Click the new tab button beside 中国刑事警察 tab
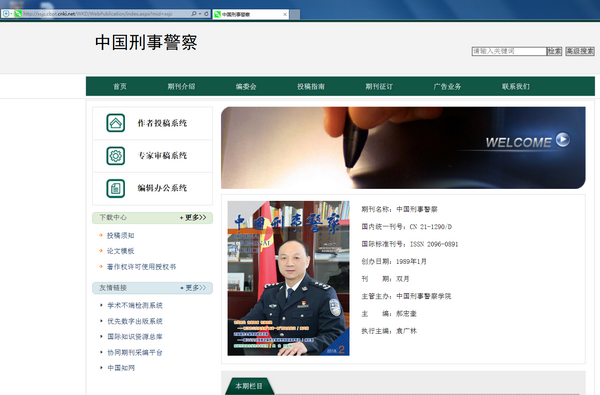 (x=295, y=15)
